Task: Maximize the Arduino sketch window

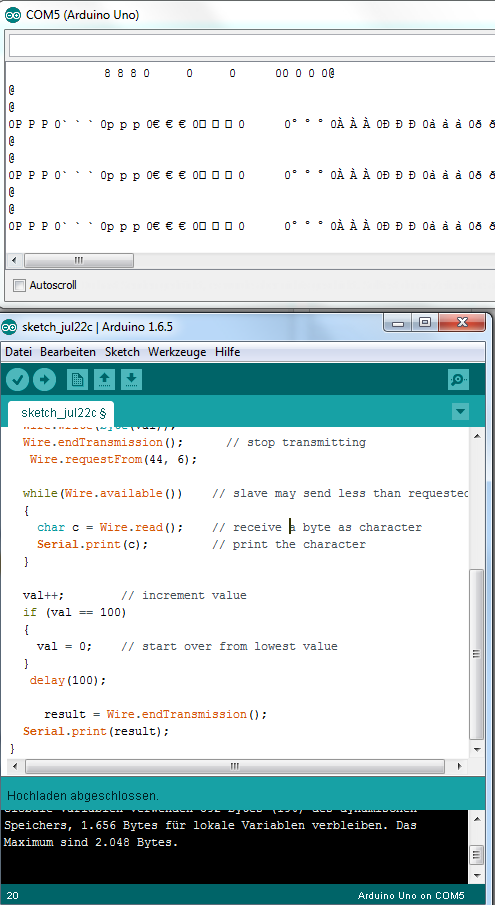Action: [x=425, y=323]
